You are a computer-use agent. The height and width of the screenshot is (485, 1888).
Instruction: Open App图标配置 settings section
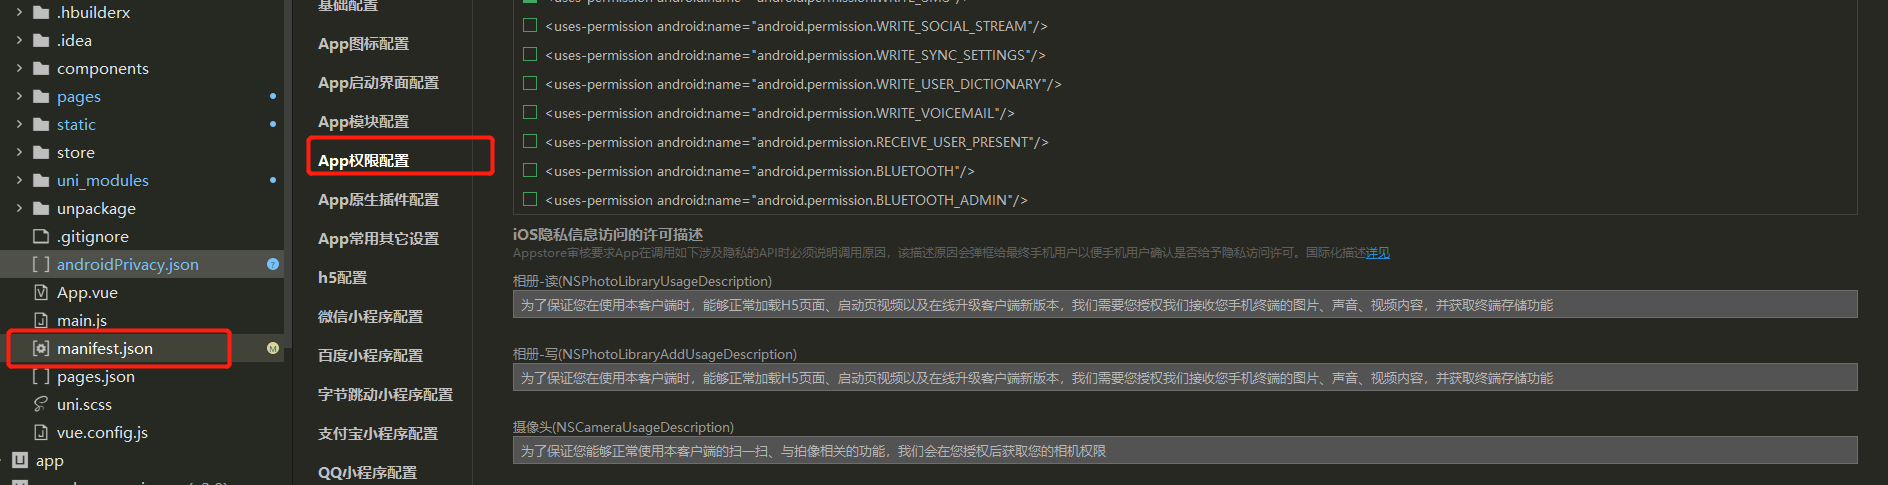(x=363, y=44)
